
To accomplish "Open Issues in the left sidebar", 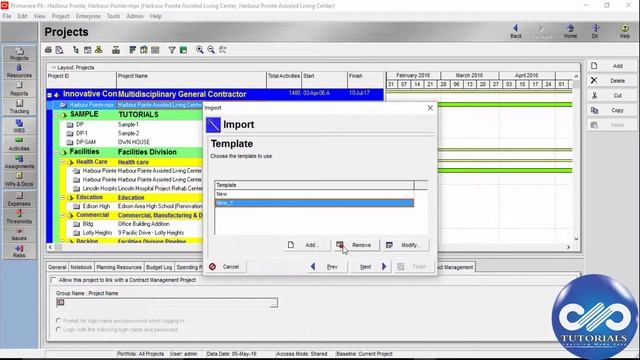I will coord(19,234).
